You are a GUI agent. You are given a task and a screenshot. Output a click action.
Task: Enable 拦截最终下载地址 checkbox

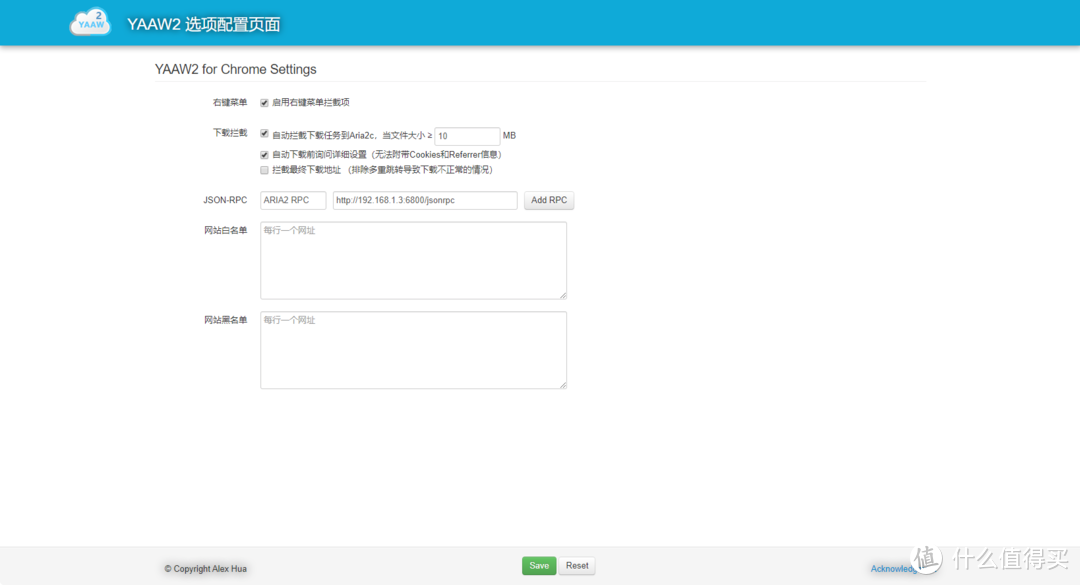[264, 170]
